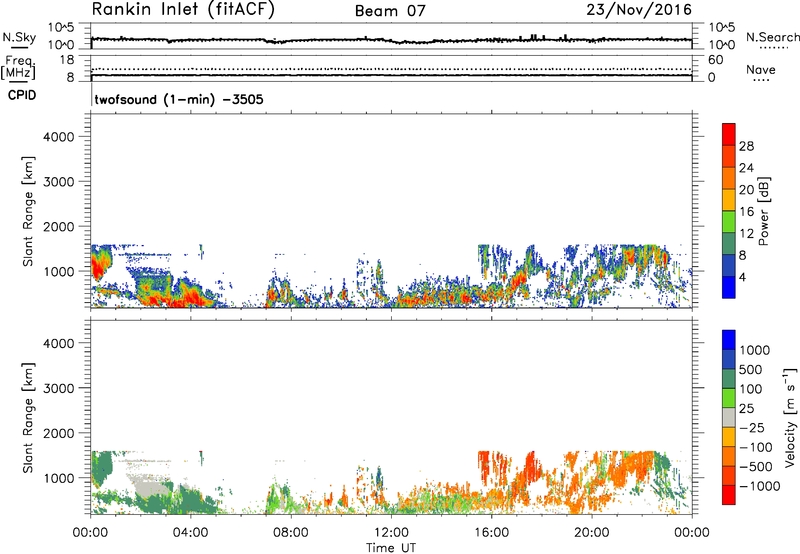Image resolution: width=800 pixels, height=554 pixels.
Task: Click the red top of power colorbar
Action: pos(729,134)
